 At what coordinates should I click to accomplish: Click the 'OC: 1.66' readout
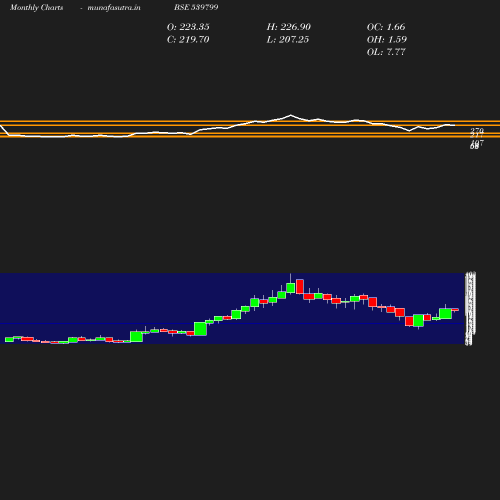tap(386, 27)
